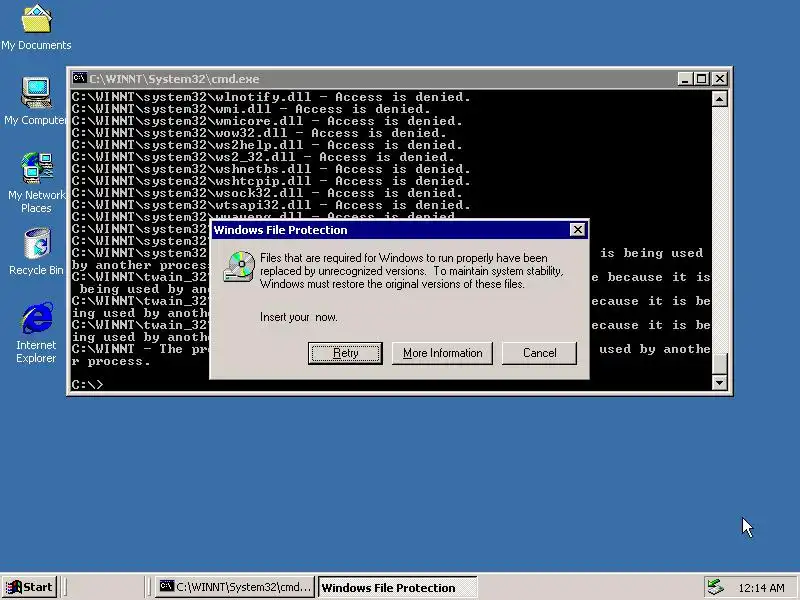Click the Retry button
800x600 pixels.
[345, 353]
